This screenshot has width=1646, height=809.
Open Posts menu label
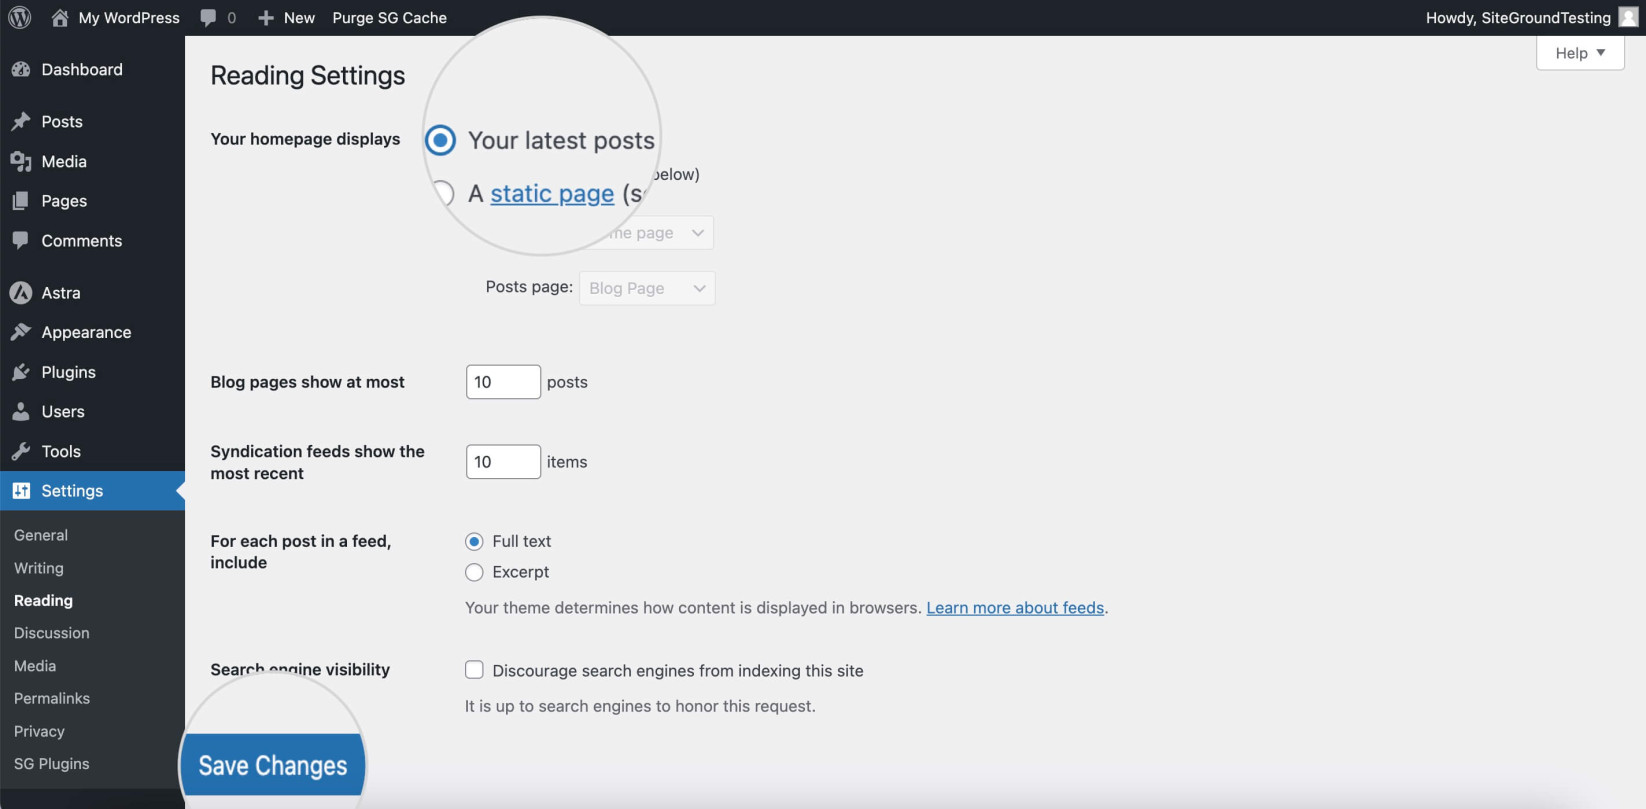[x=62, y=121]
